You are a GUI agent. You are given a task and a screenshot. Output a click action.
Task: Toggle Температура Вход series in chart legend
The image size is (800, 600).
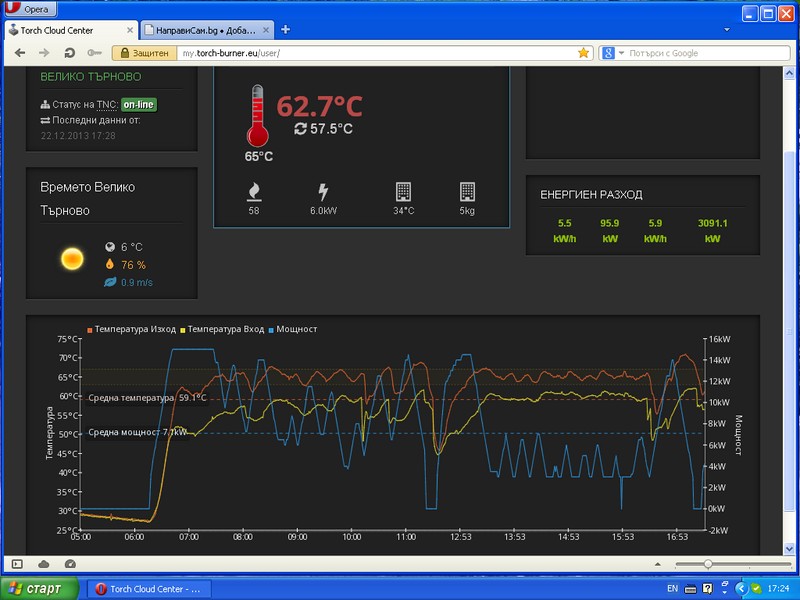click(x=225, y=328)
